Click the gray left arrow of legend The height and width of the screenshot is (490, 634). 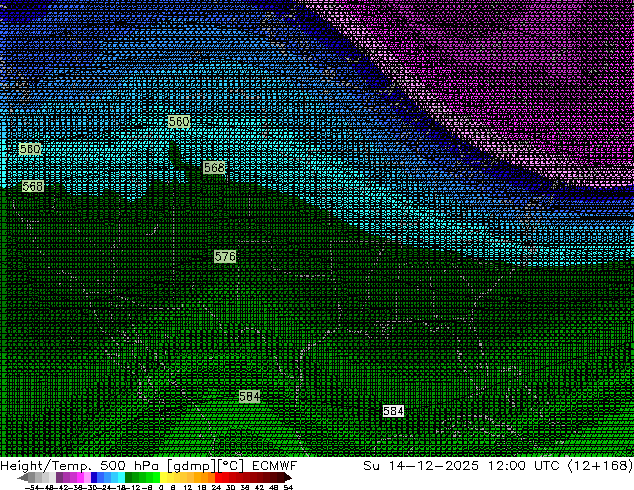tap(23, 477)
